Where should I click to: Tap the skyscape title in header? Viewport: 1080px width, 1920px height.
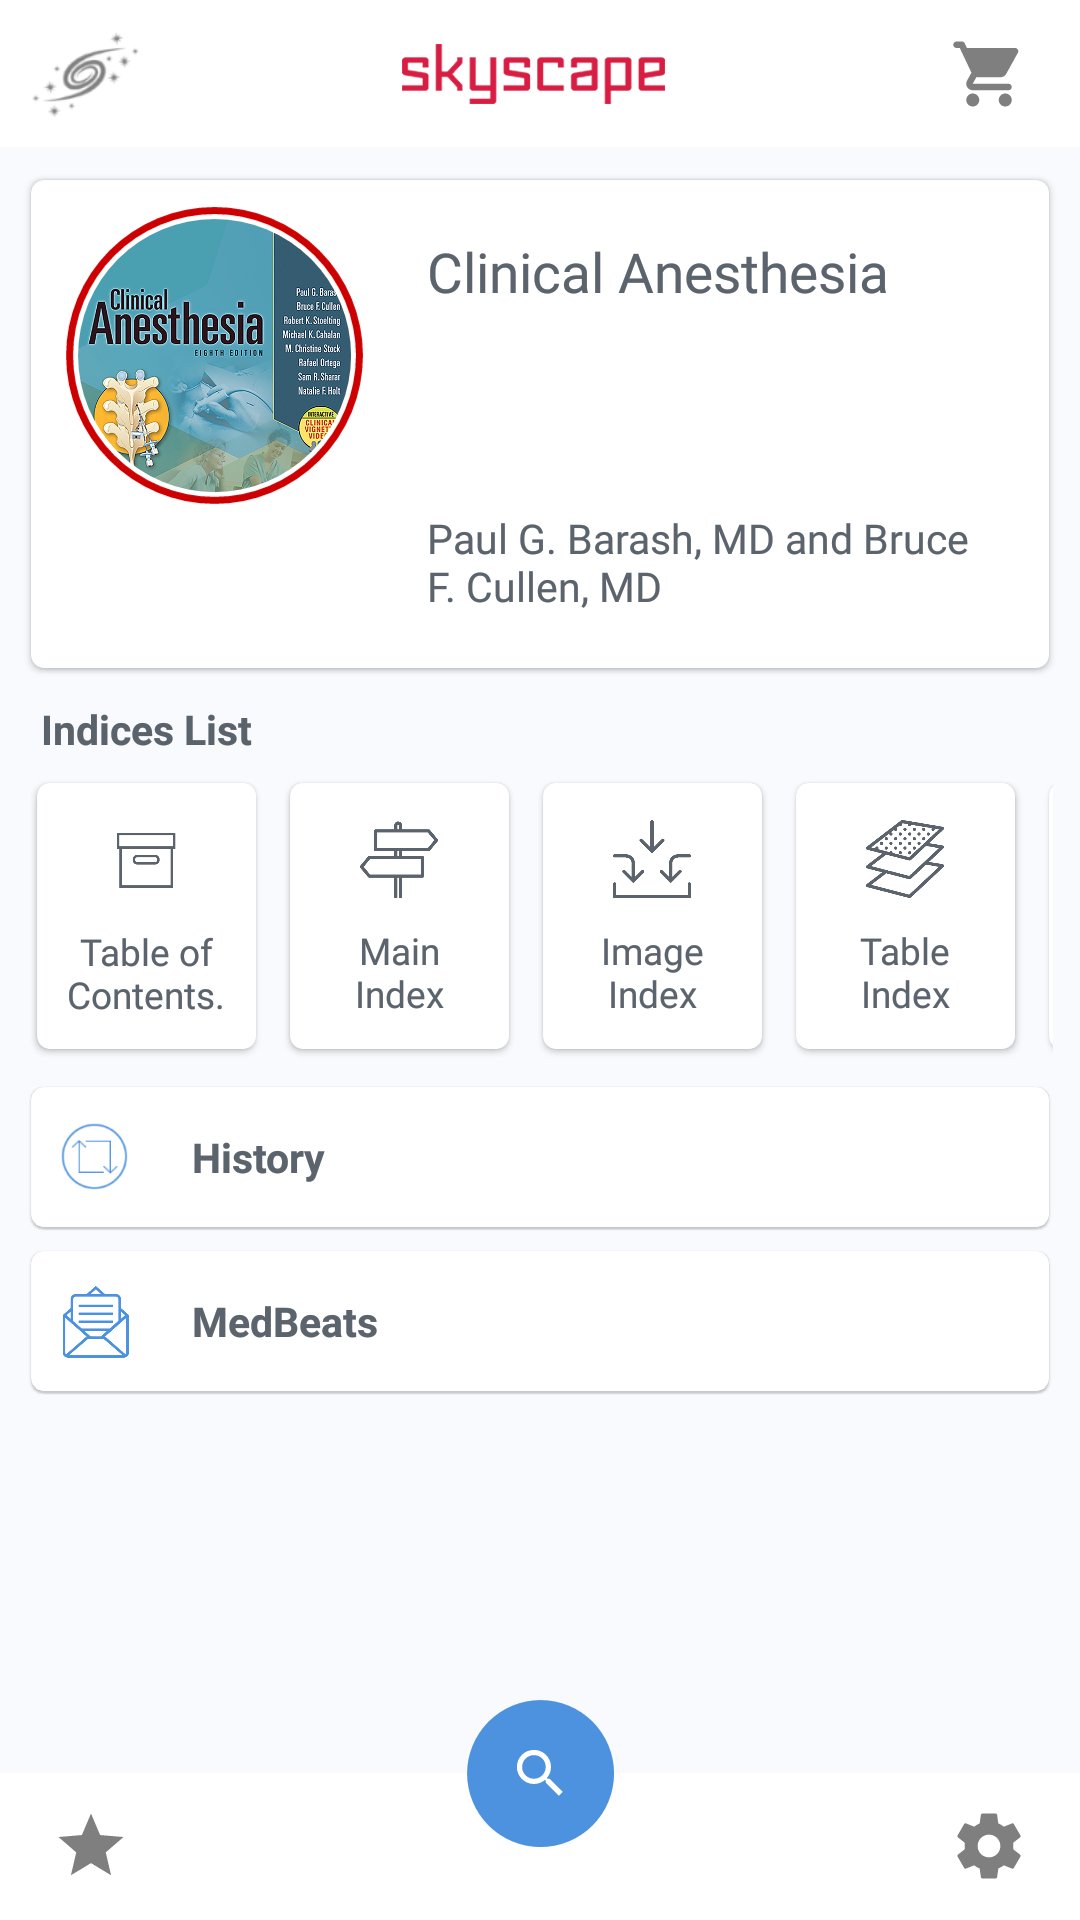(x=533, y=73)
